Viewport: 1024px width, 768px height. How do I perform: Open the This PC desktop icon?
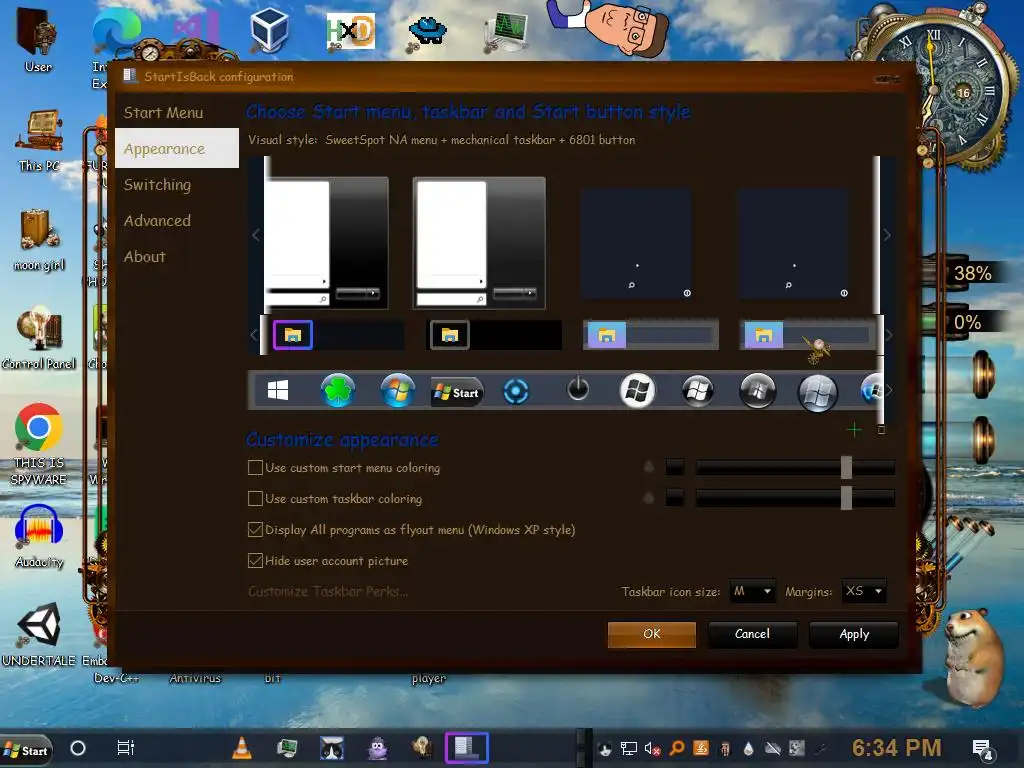39,141
